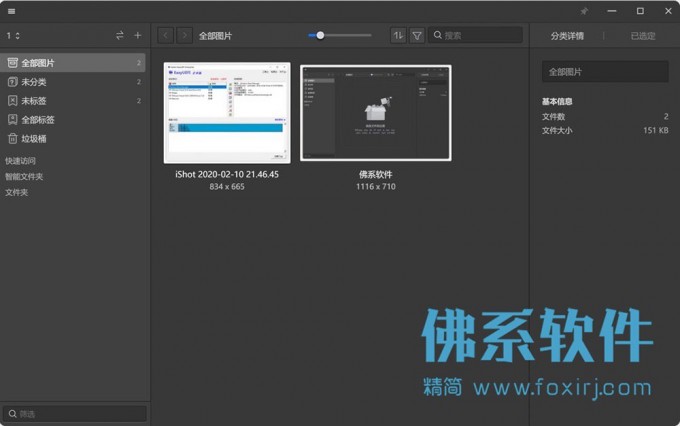Pin the window on top
This screenshot has height=426, width=680.
tap(584, 11)
